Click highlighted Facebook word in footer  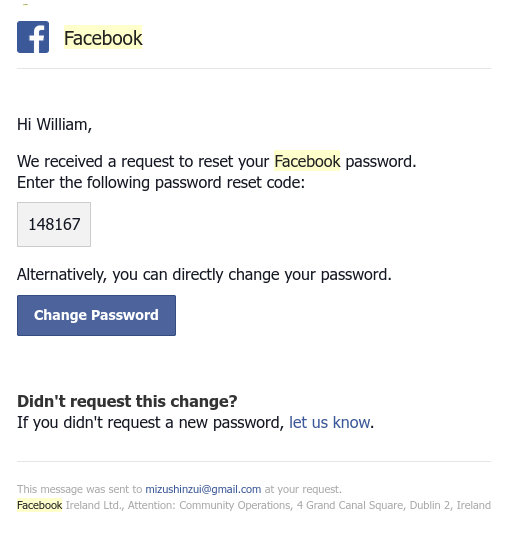(x=39, y=505)
